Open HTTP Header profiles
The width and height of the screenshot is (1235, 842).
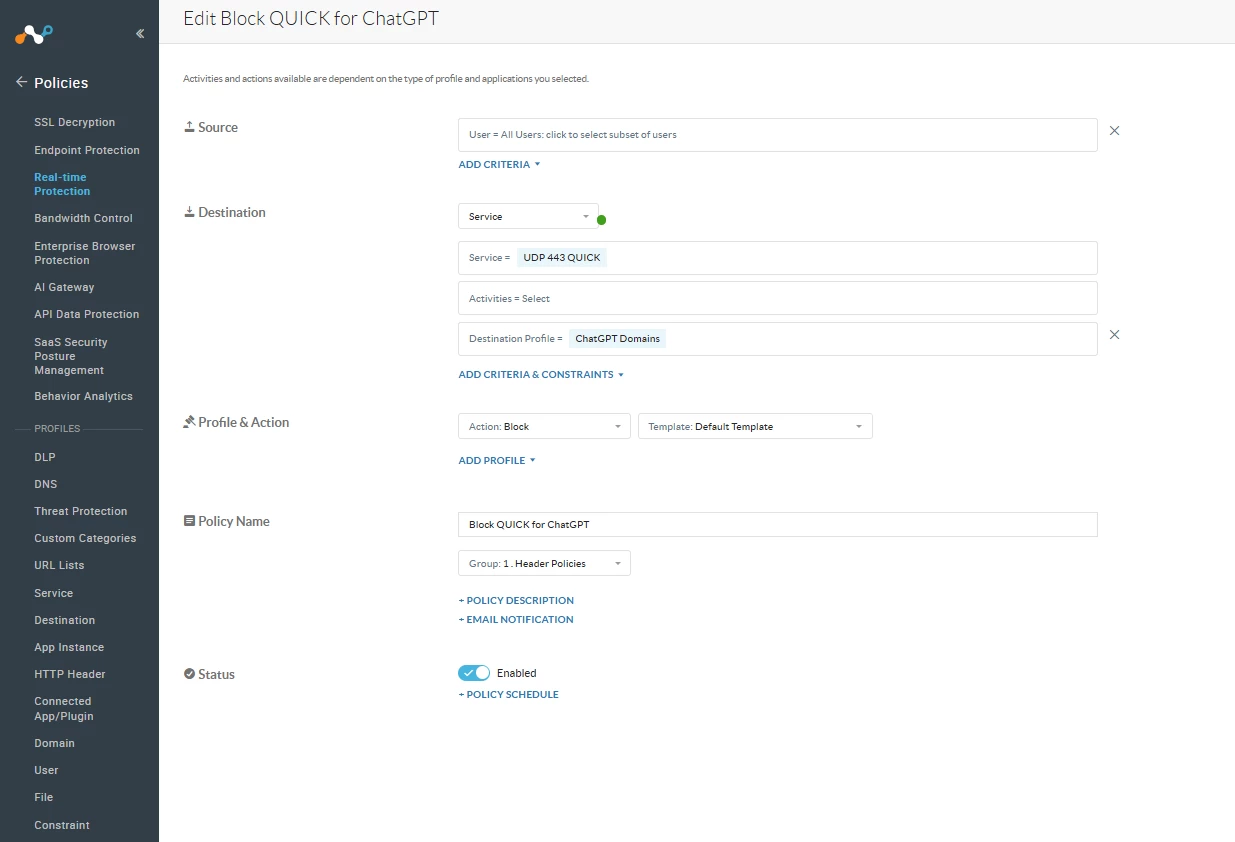pos(70,674)
